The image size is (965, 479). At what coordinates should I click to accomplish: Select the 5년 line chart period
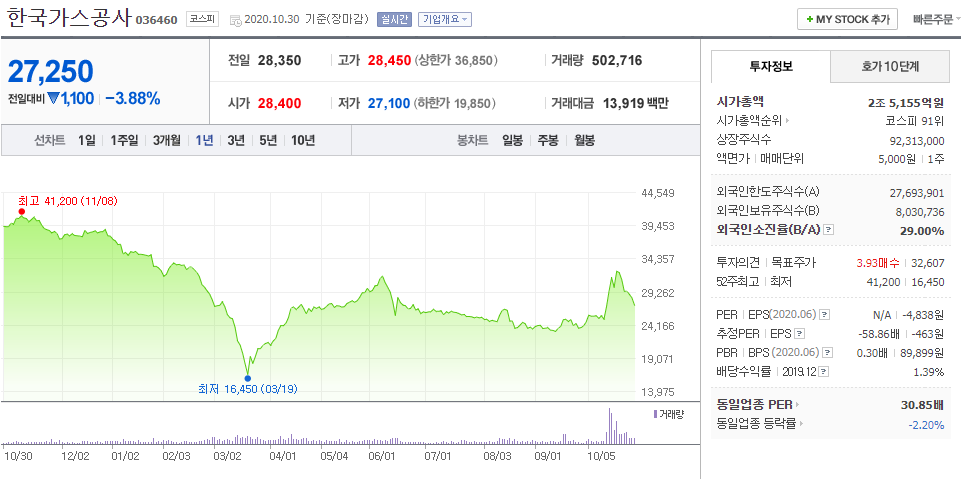tap(268, 140)
